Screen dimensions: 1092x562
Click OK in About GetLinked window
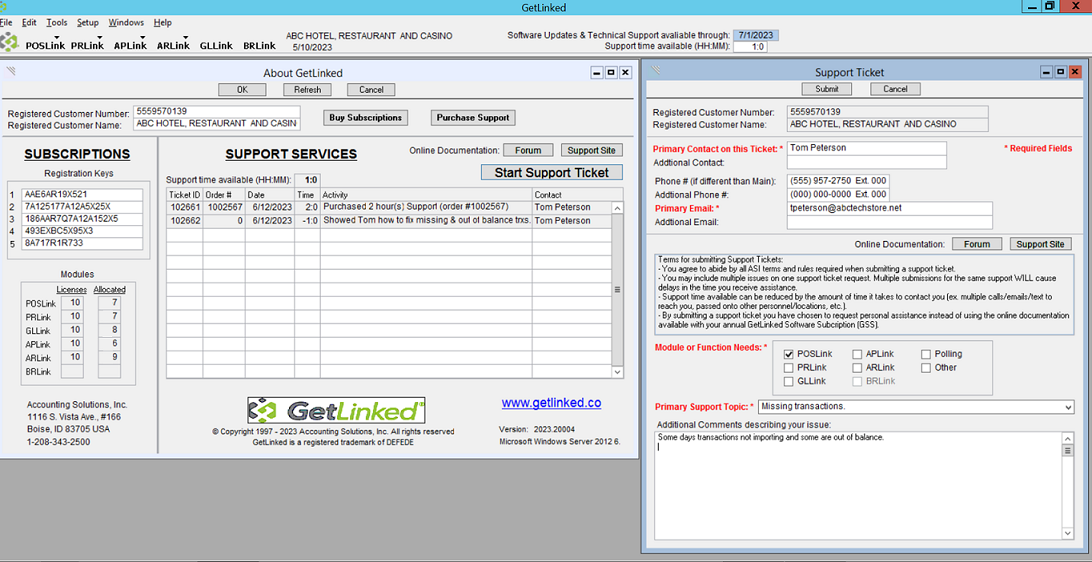pos(242,90)
